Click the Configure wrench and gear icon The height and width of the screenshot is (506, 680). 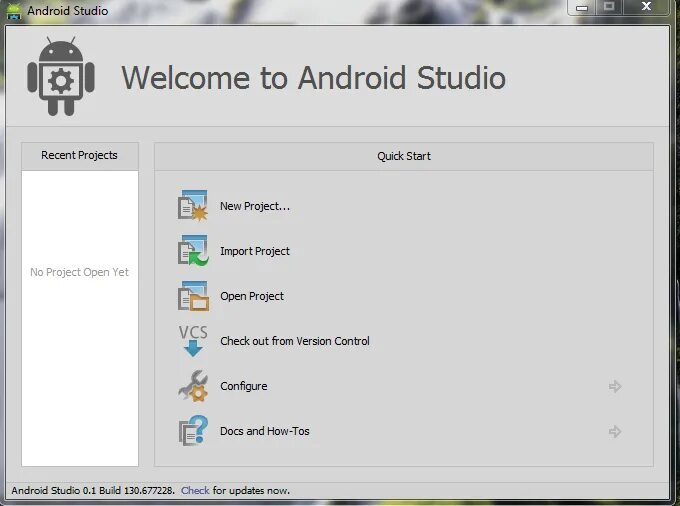pos(193,386)
